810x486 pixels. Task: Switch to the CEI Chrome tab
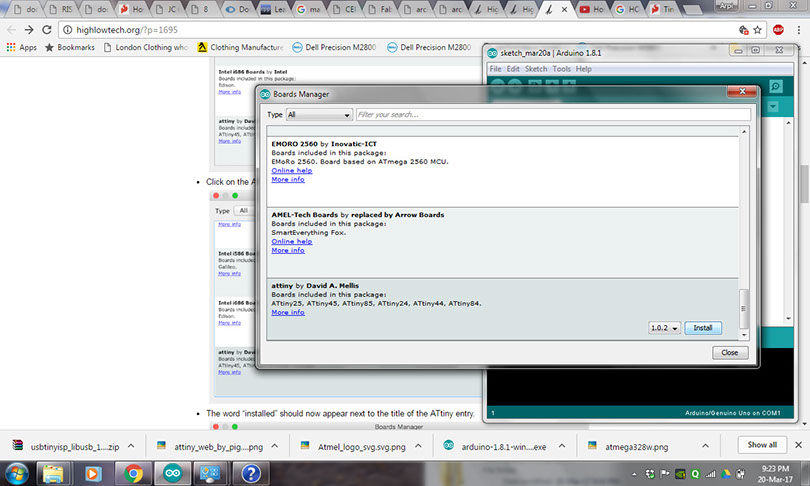345,9
